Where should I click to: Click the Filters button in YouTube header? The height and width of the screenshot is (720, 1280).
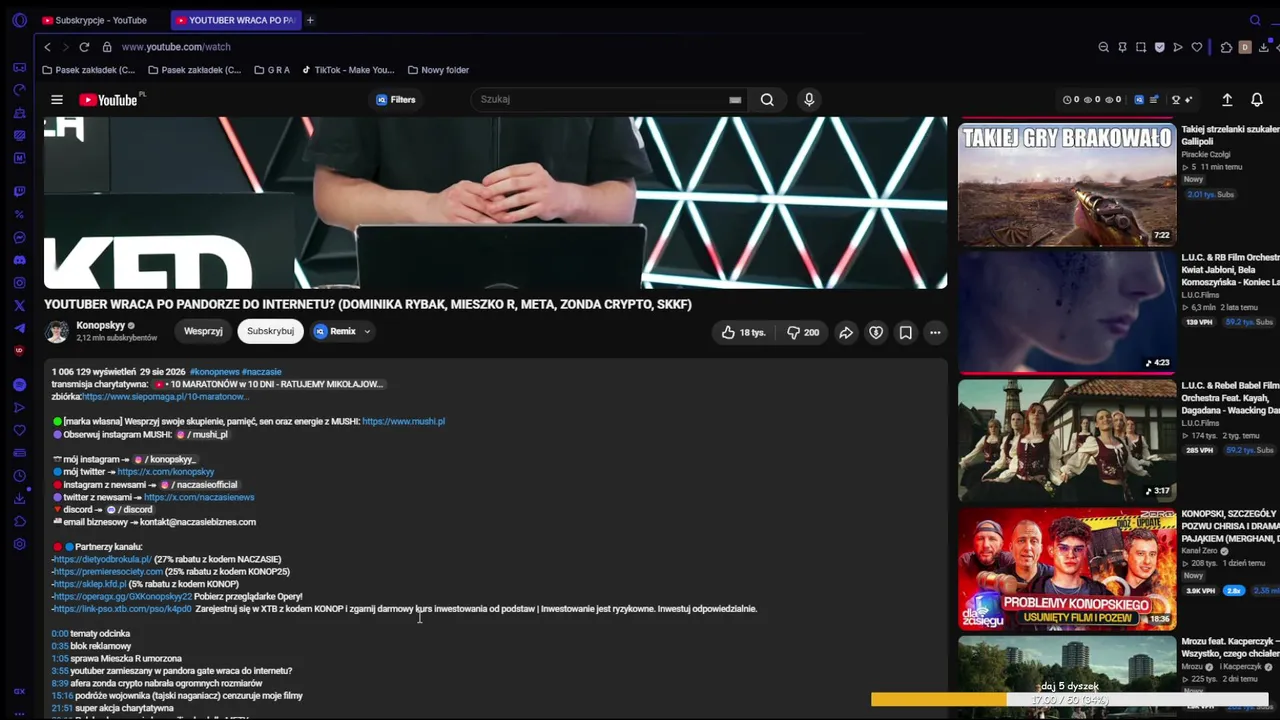coord(396,100)
